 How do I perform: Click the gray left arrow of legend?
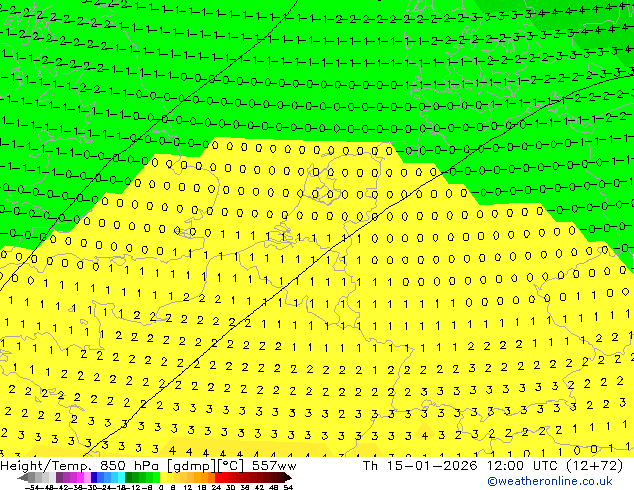[x=23, y=477]
